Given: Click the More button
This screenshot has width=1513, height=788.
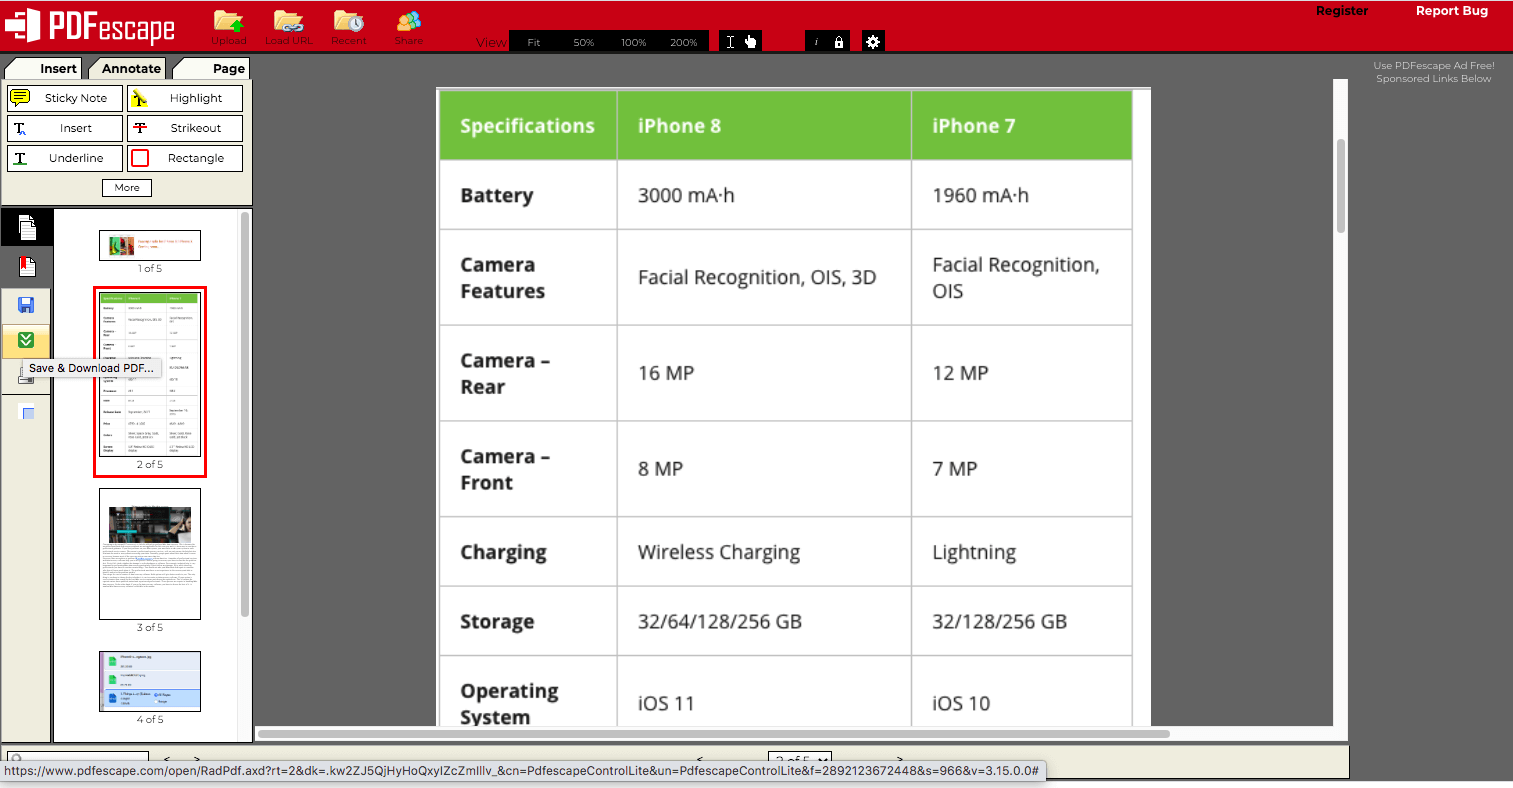Looking at the screenshot, I should [127, 188].
